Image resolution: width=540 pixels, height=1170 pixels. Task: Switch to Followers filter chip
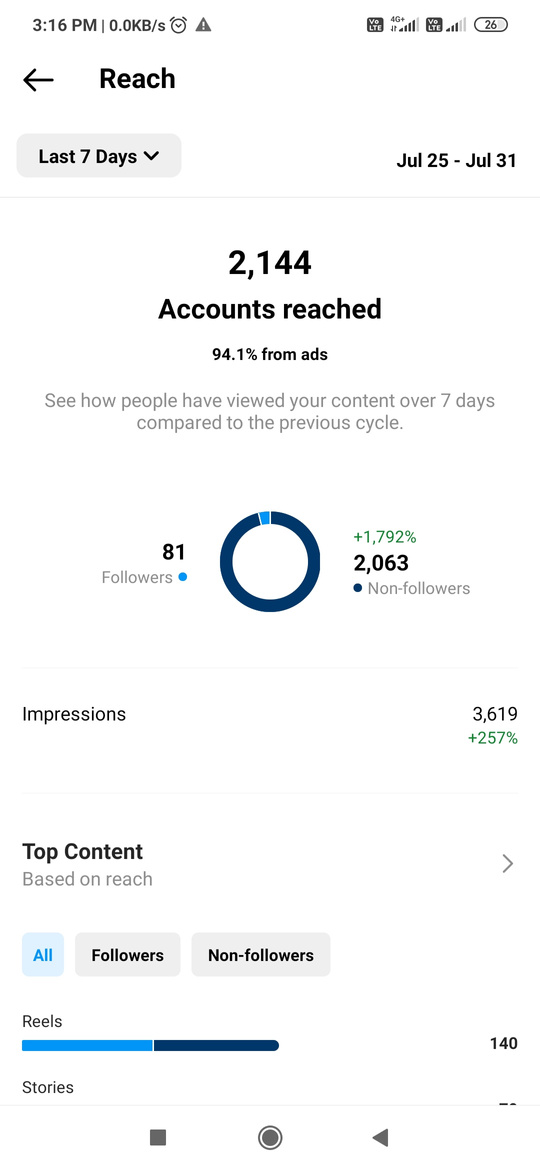(128, 954)
